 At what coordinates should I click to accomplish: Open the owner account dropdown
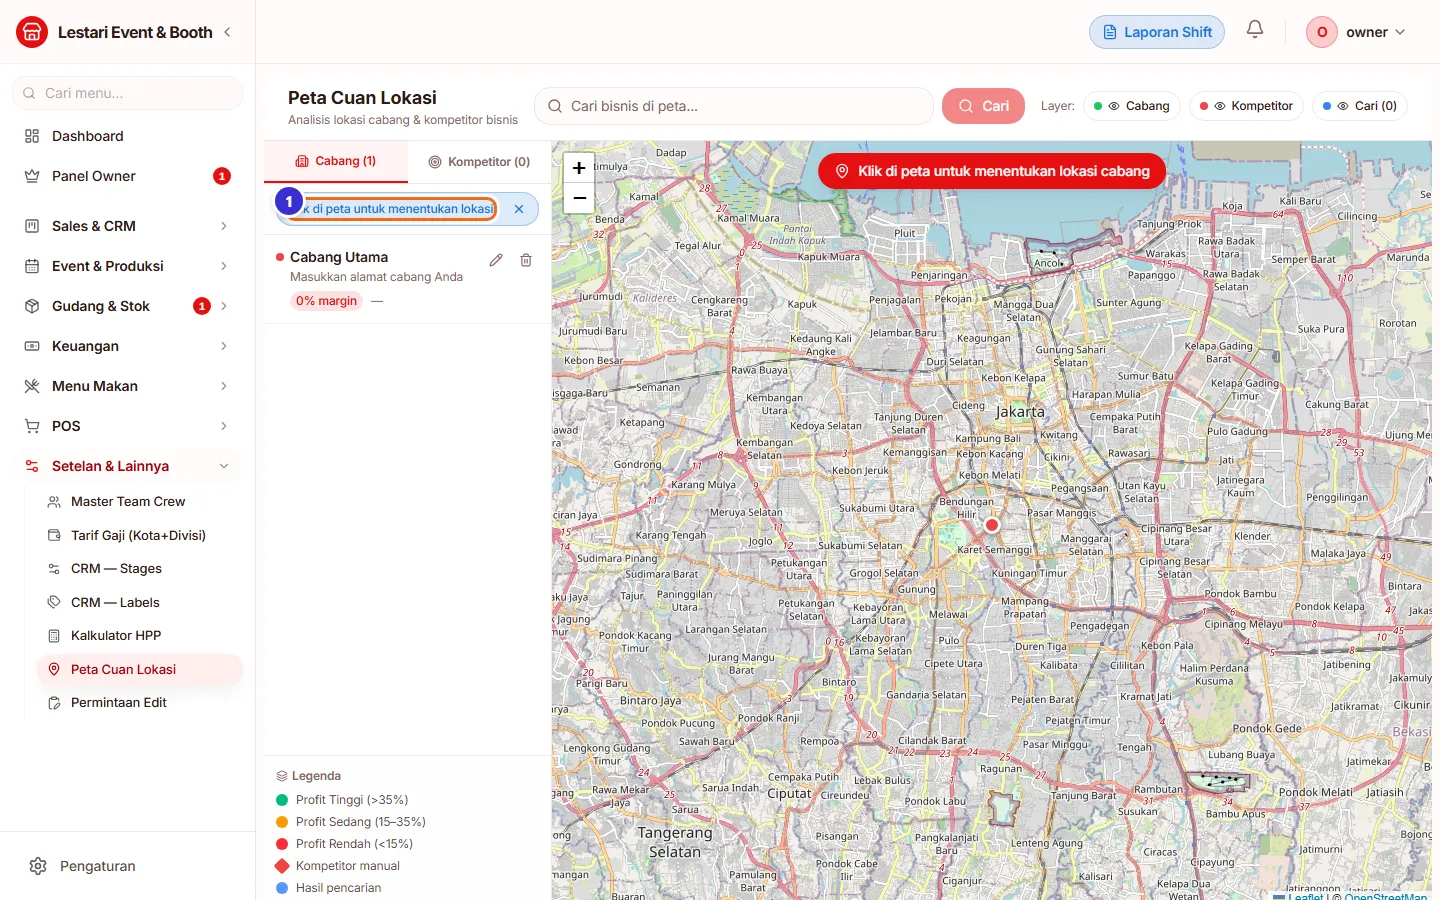[x=1357, y=32]
